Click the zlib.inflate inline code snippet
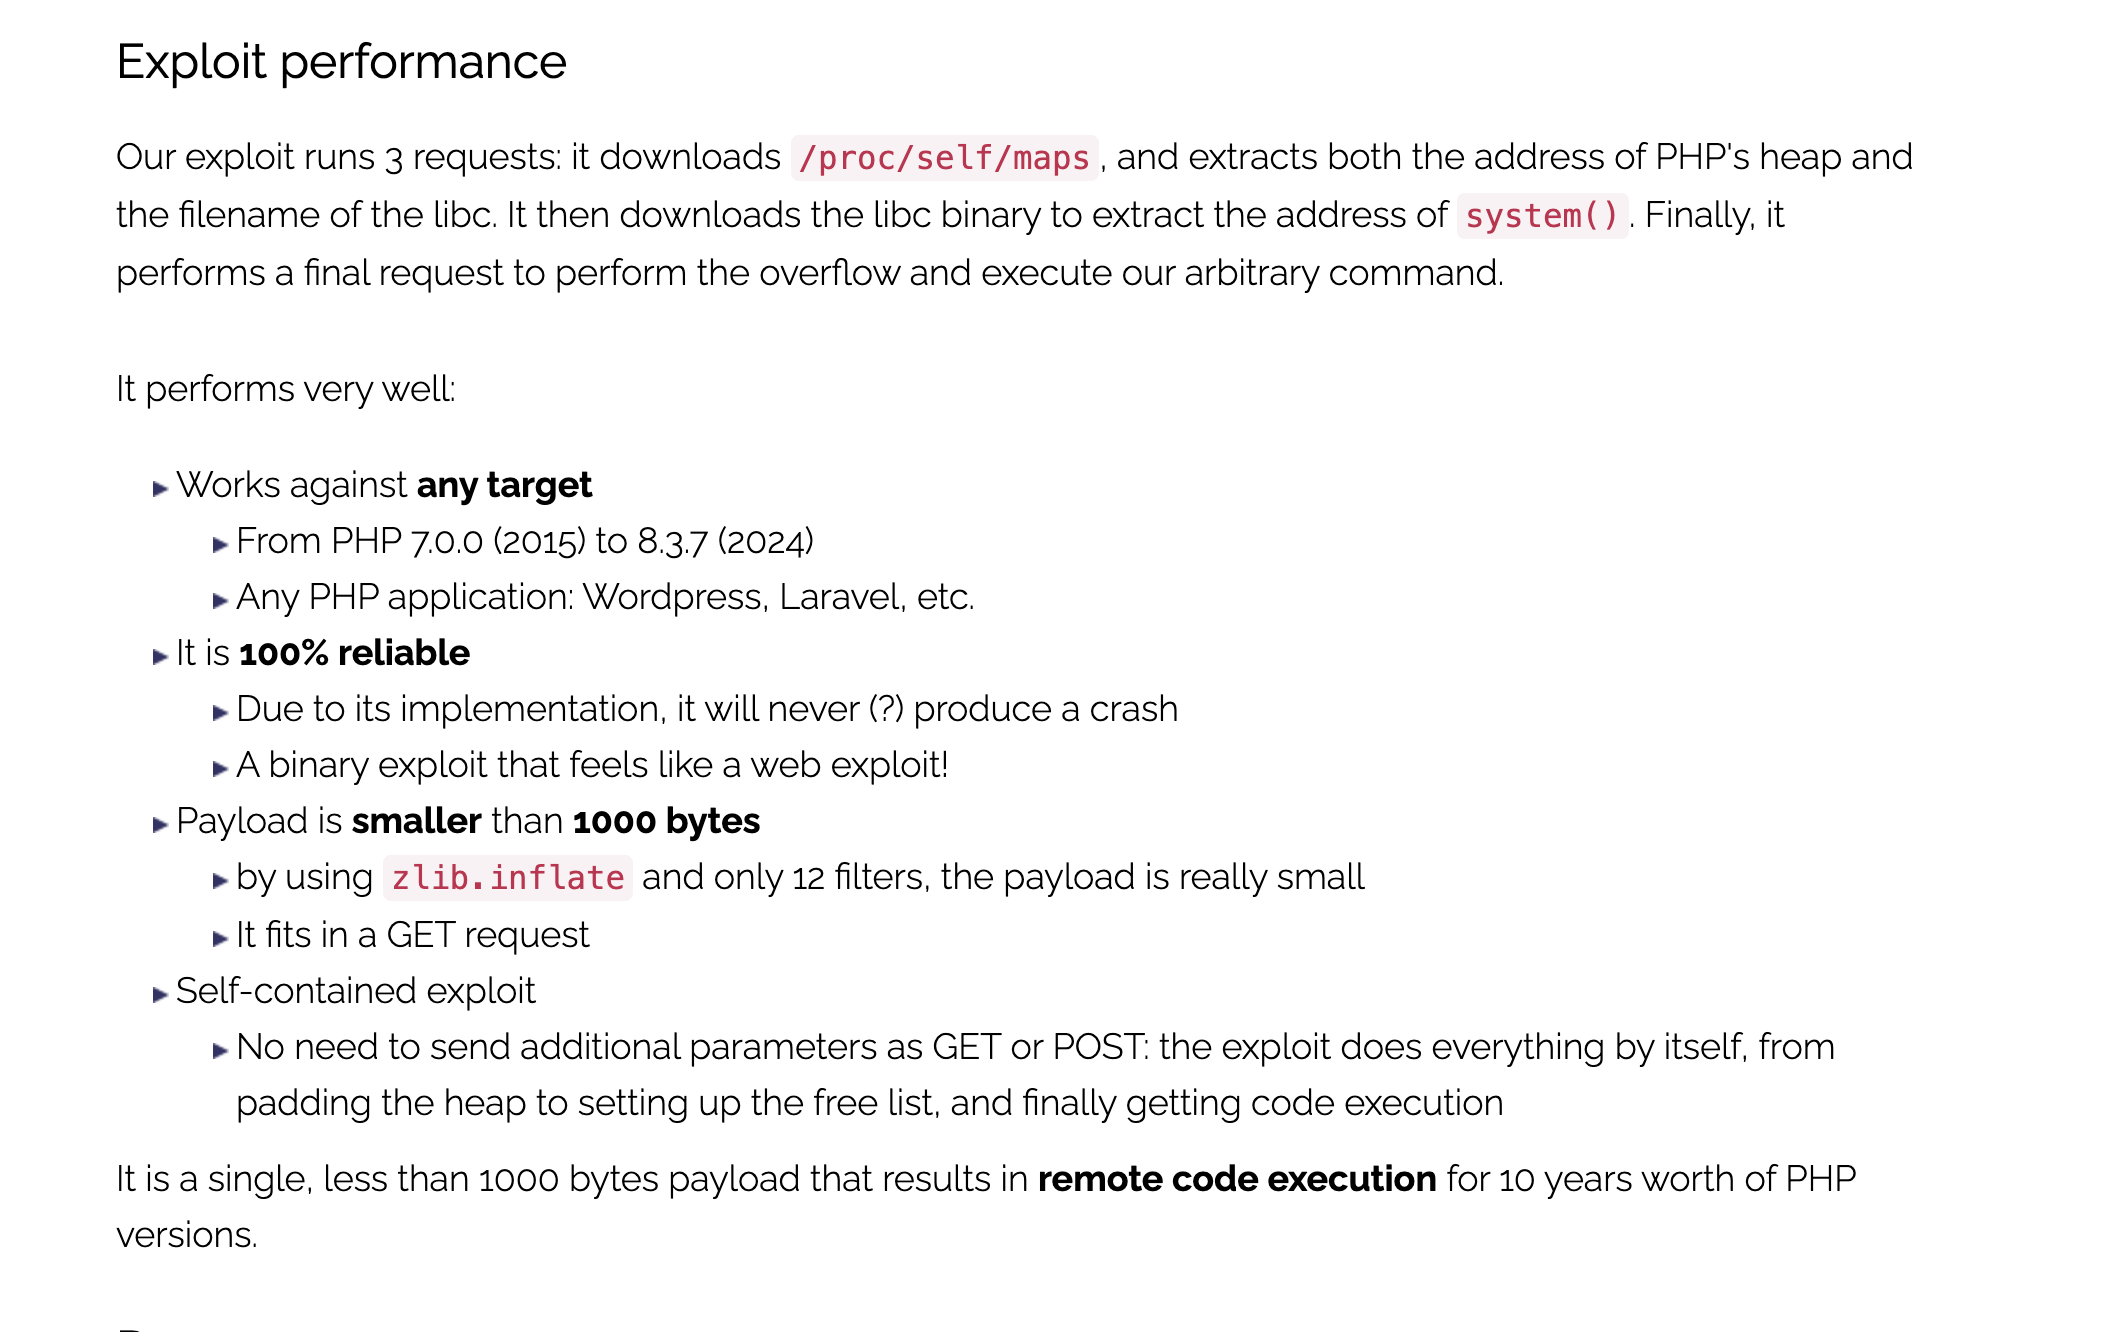Viewport: 2116px width, 1332px height. [x=507, y=878]
